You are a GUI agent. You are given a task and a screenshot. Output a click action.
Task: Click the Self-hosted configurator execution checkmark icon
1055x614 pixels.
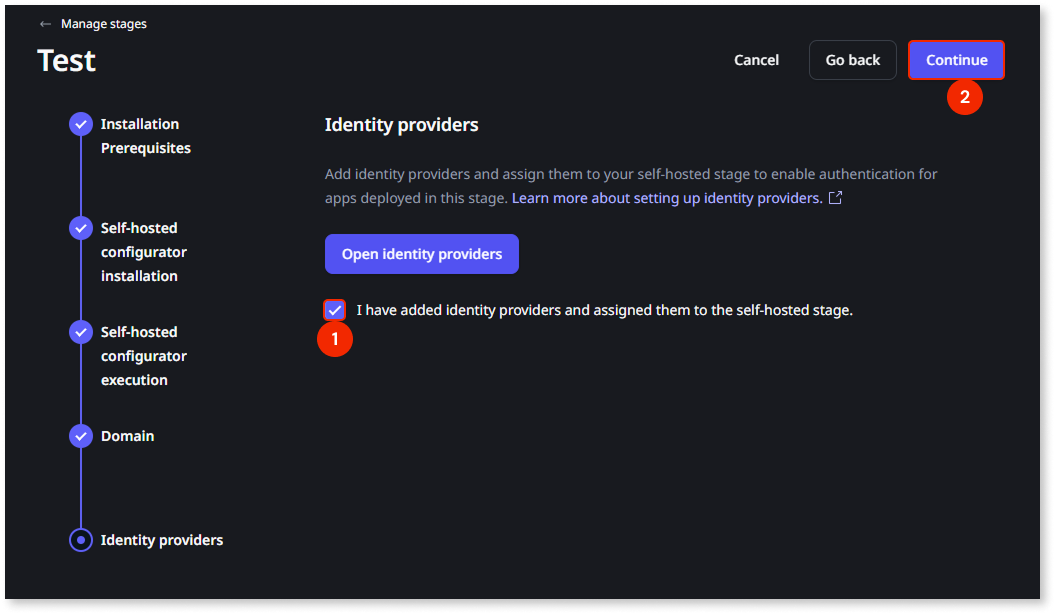point(81,332)
